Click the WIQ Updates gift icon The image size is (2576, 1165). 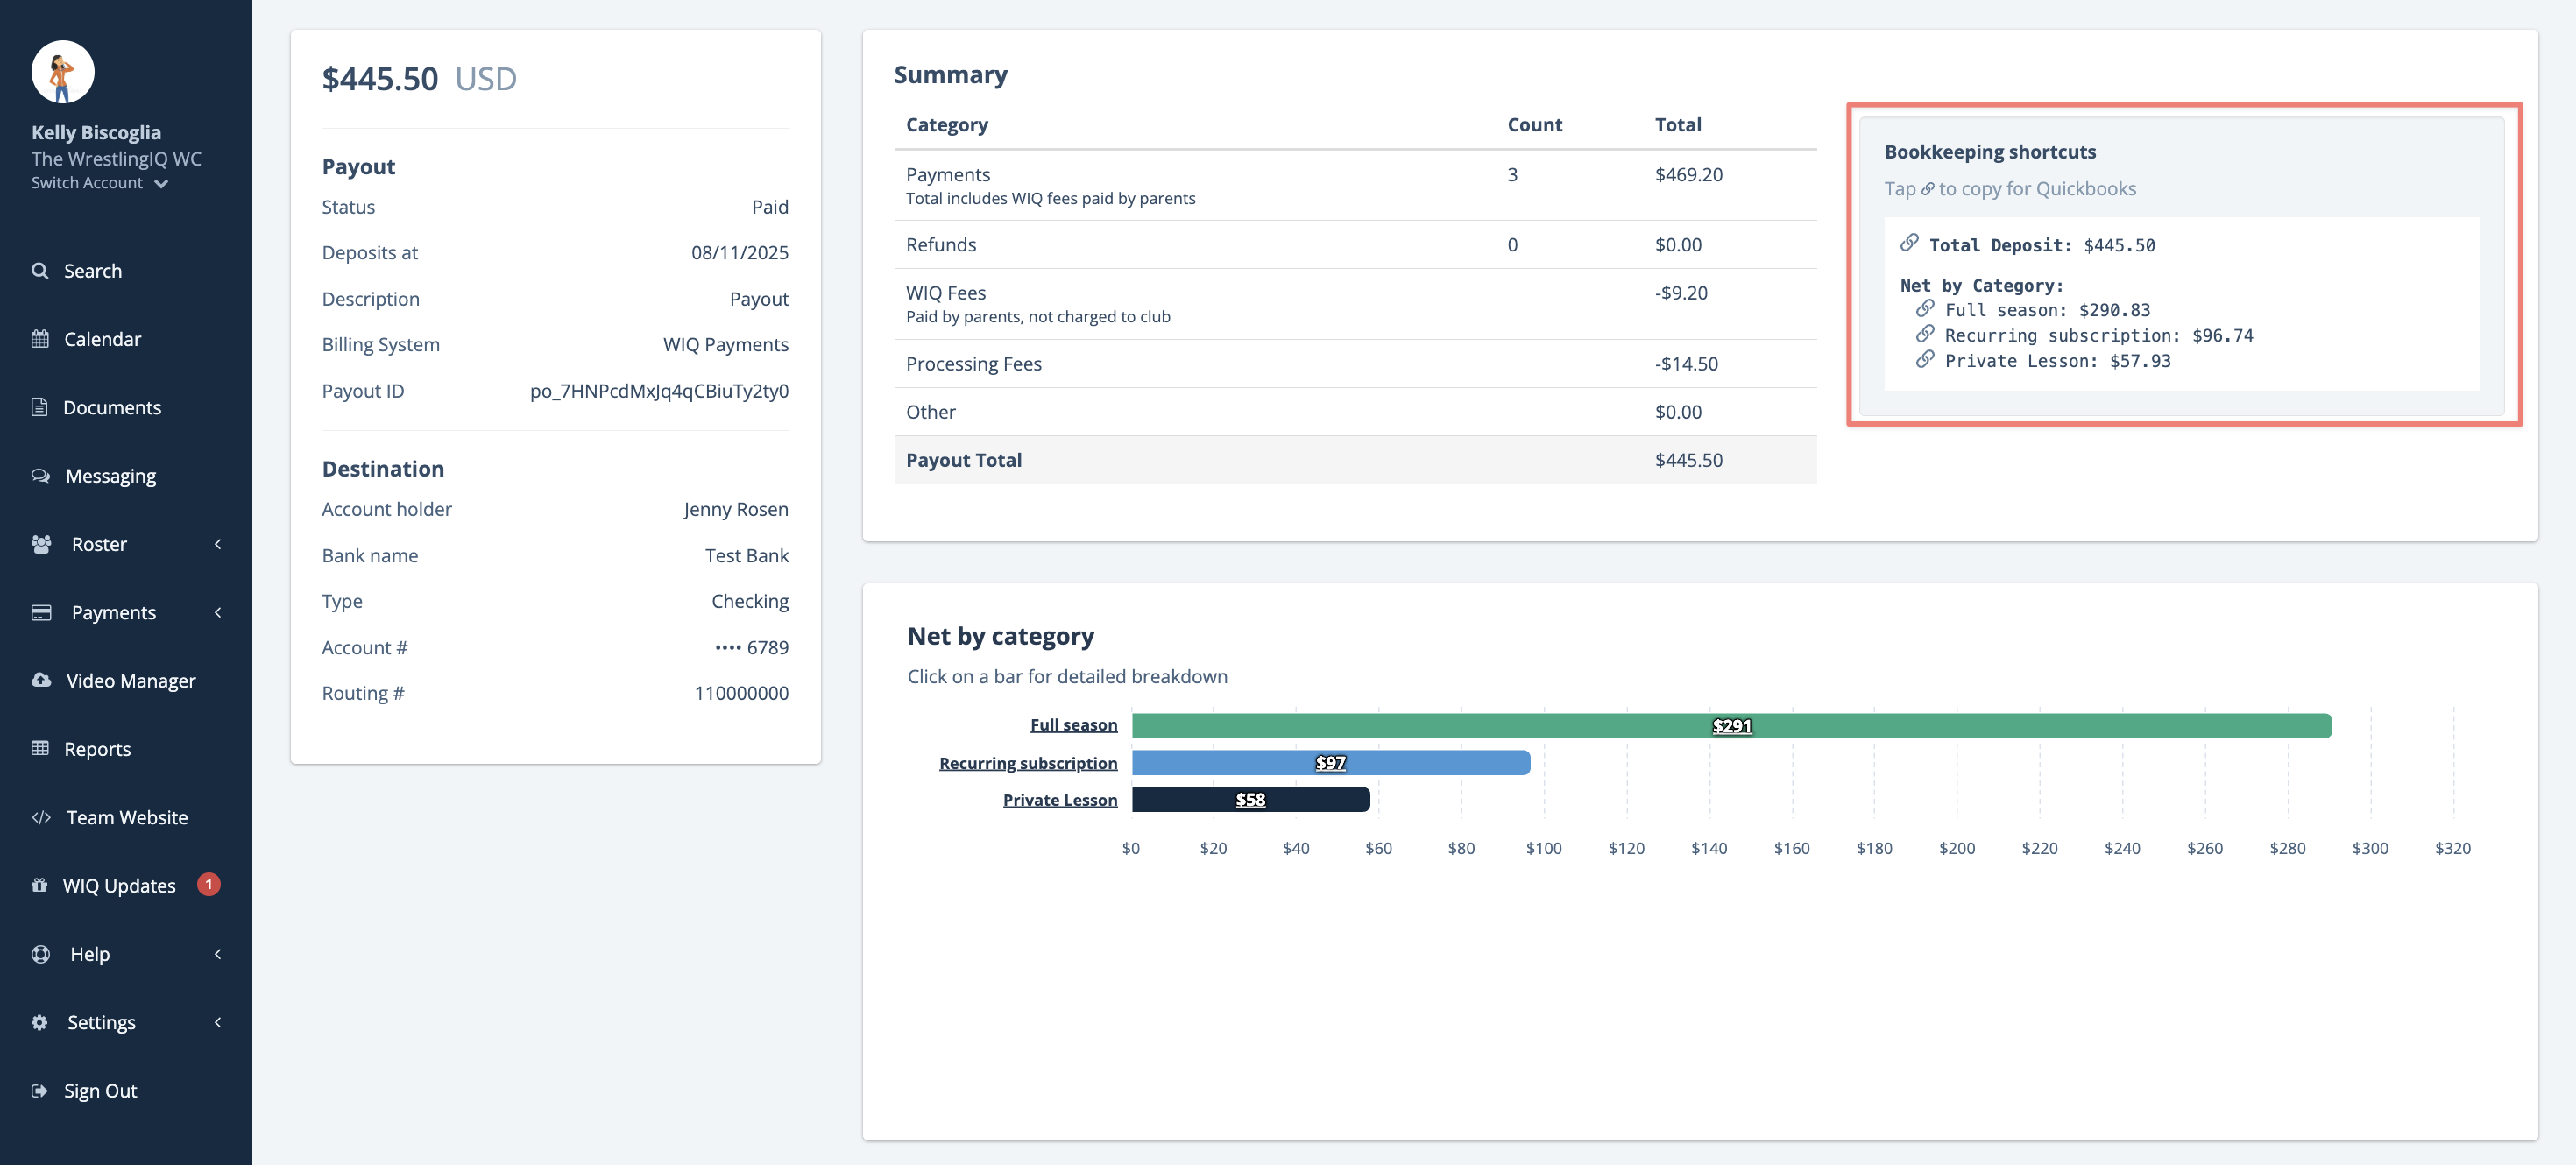40,885
